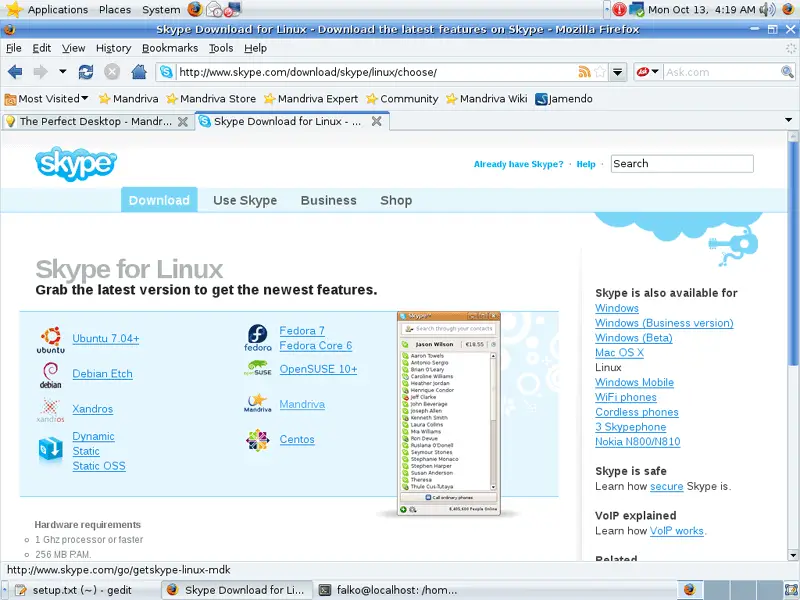
Task: Click the Already have Skype? link
Action: click(x=518, y=164)
